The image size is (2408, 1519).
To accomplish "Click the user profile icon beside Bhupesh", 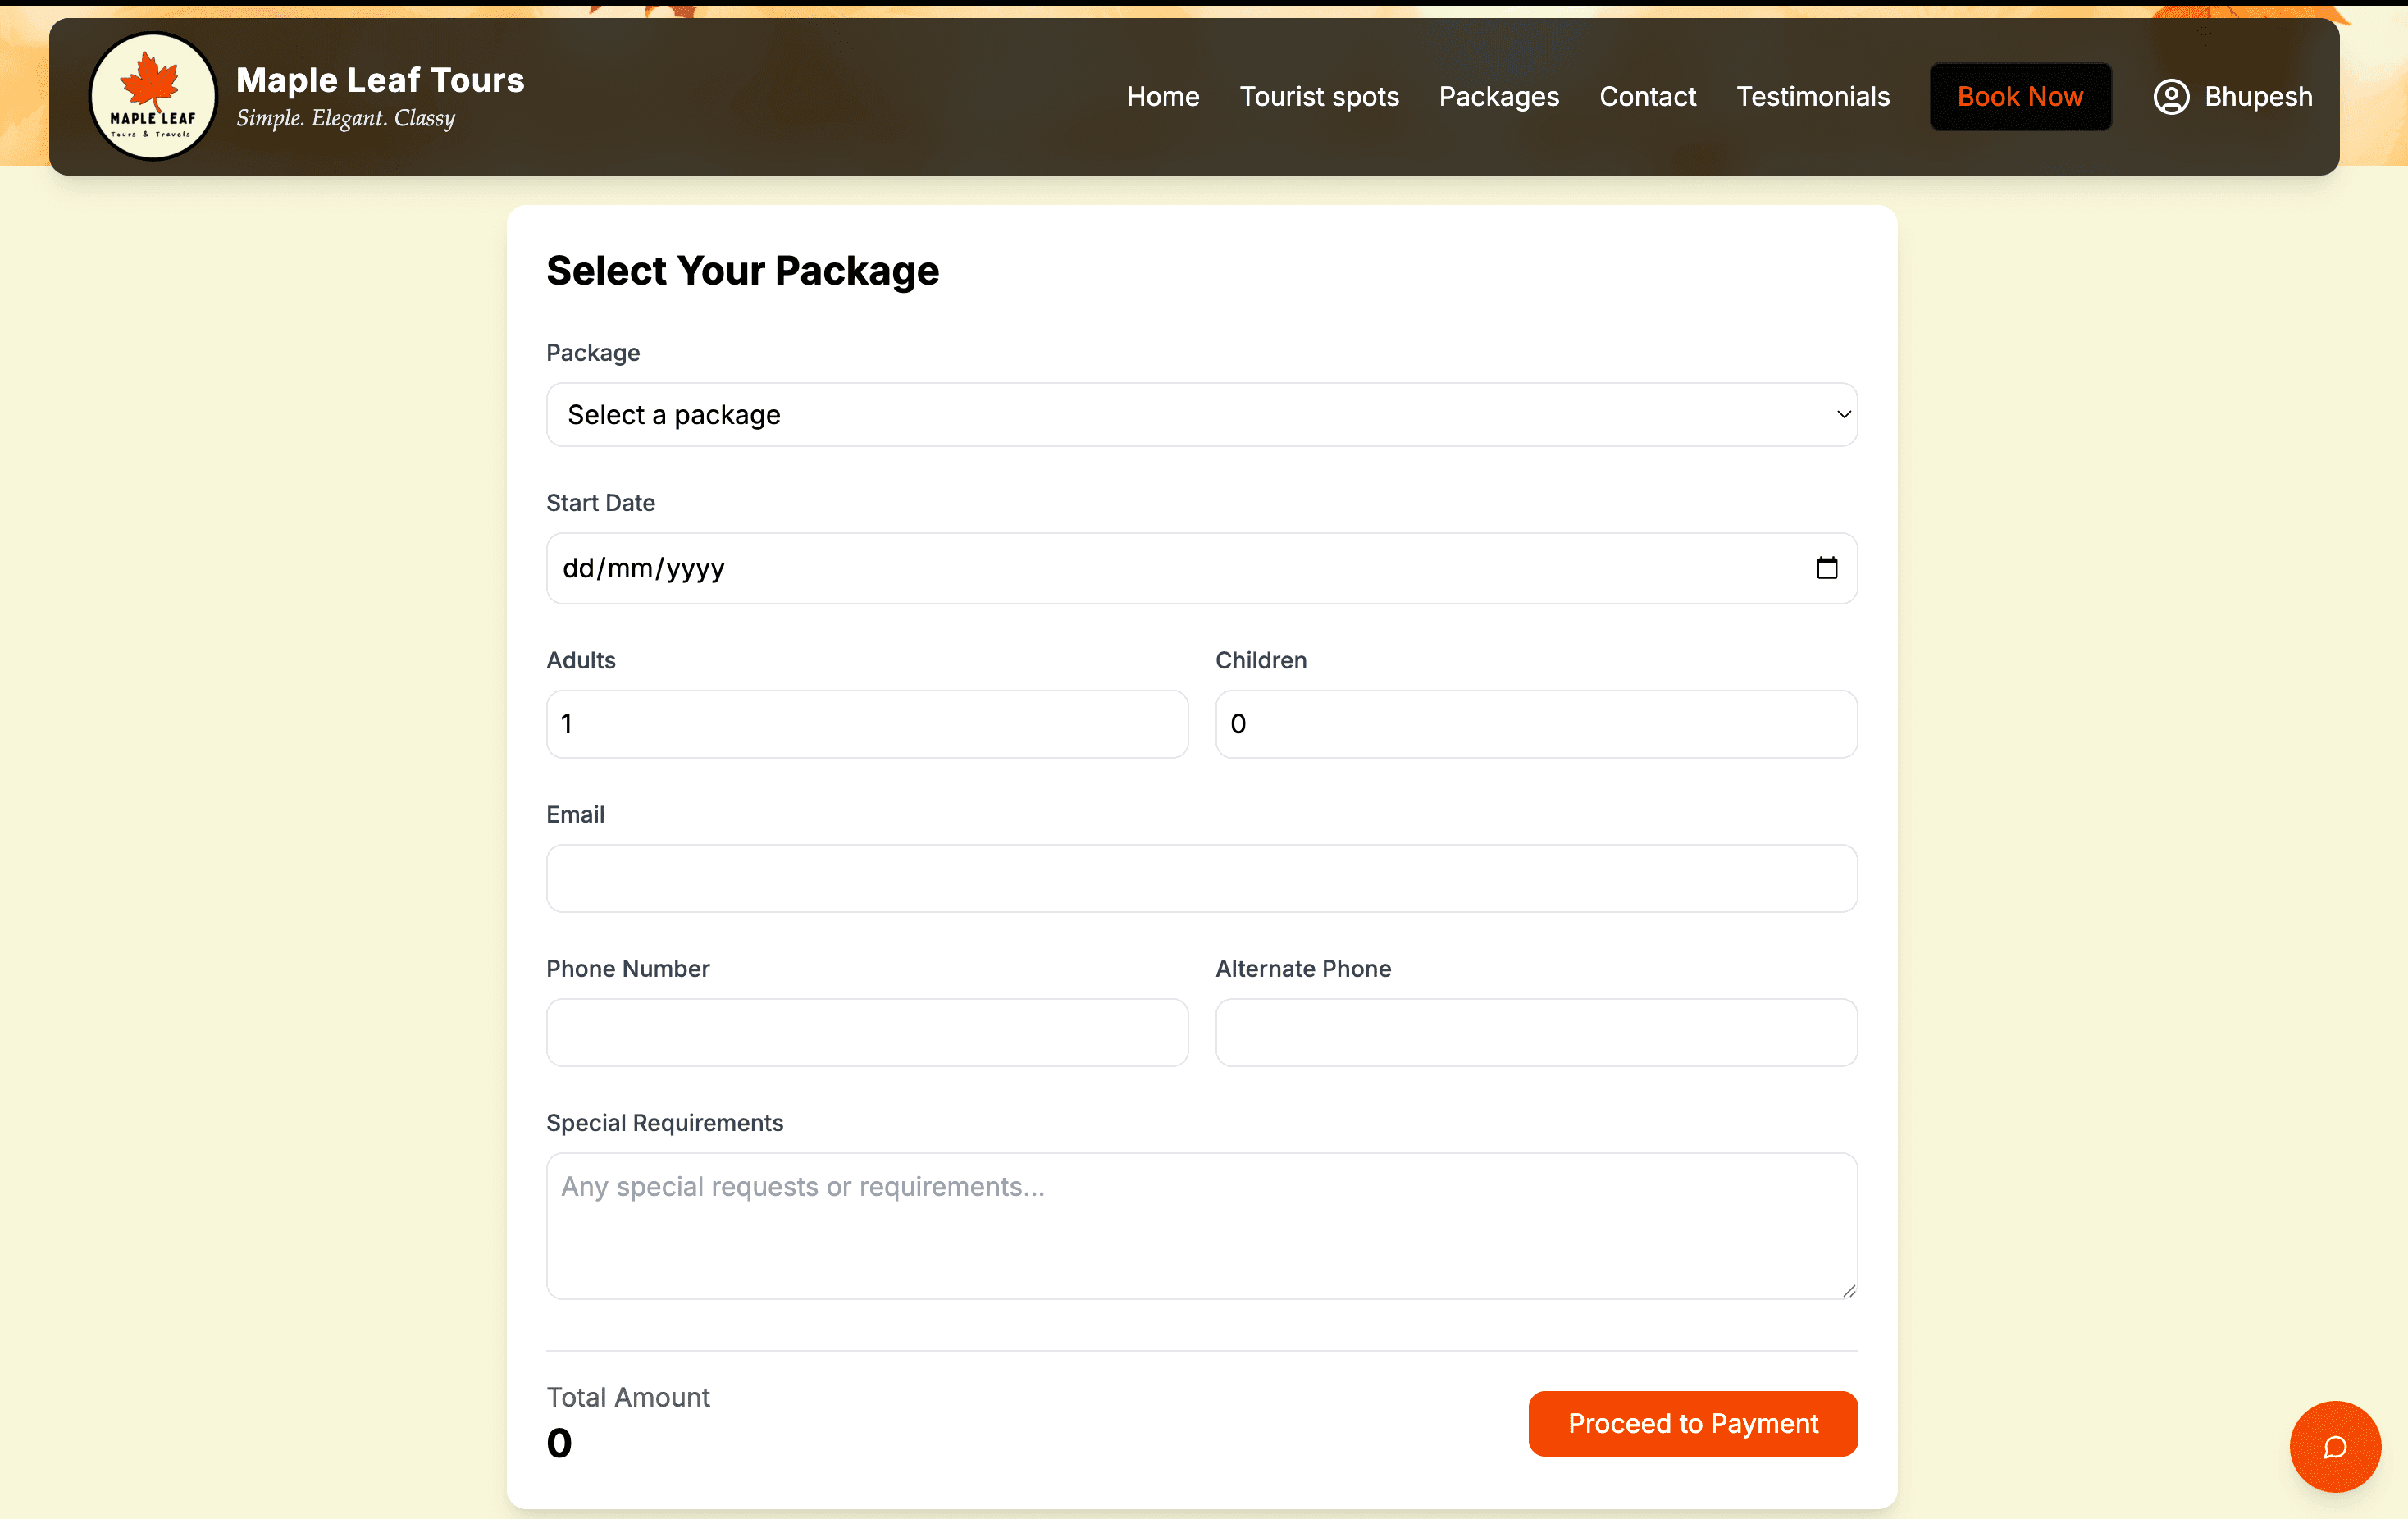I will pyautogui.click(x=2170, y=97).
